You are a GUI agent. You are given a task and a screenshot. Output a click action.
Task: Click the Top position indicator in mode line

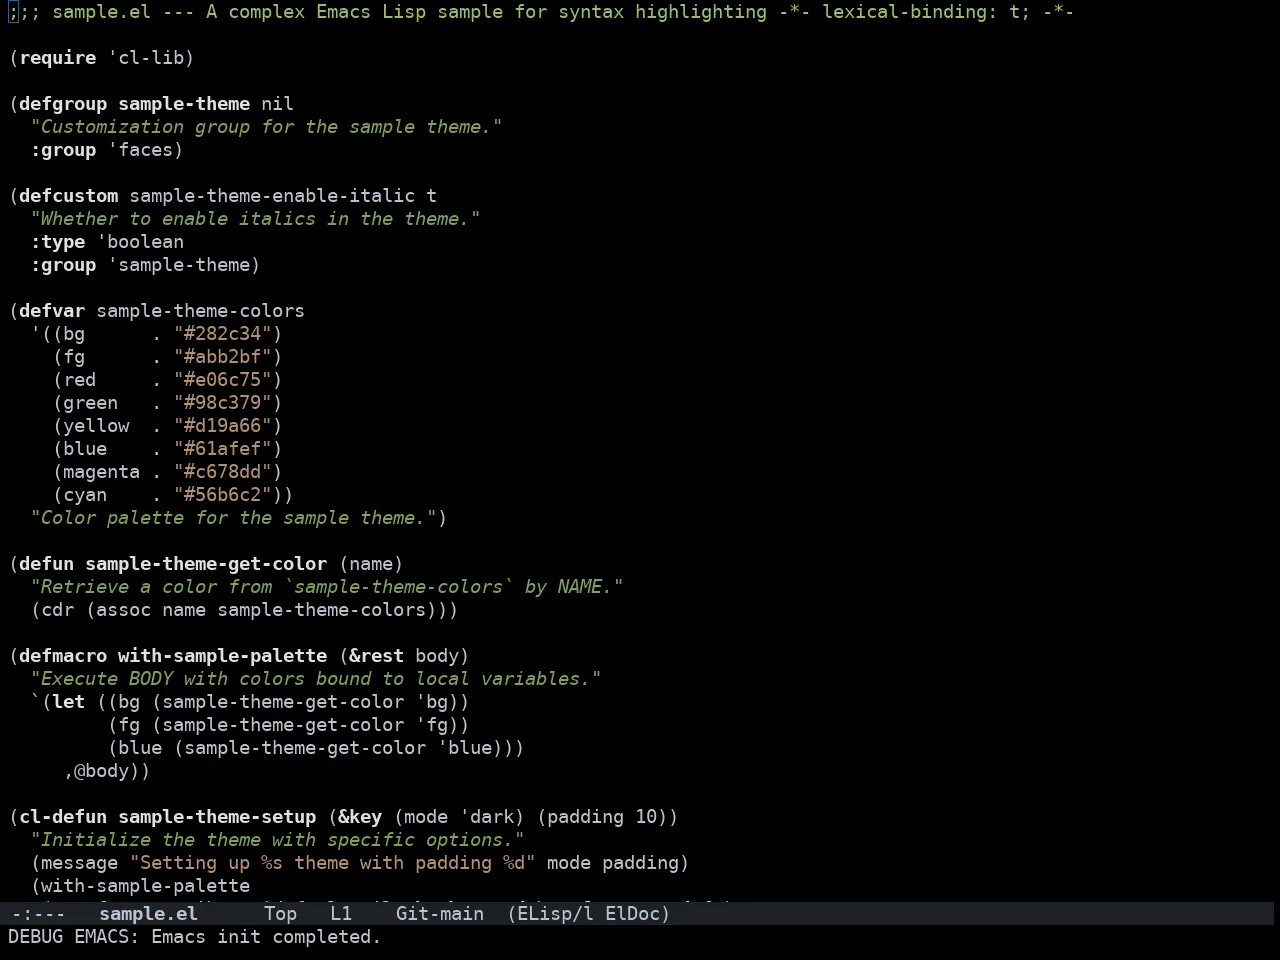(280, 913)
